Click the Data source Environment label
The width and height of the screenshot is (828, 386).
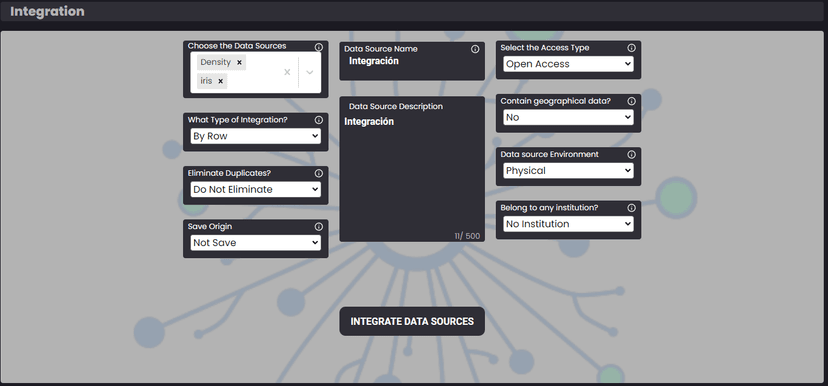pos(550,155)
